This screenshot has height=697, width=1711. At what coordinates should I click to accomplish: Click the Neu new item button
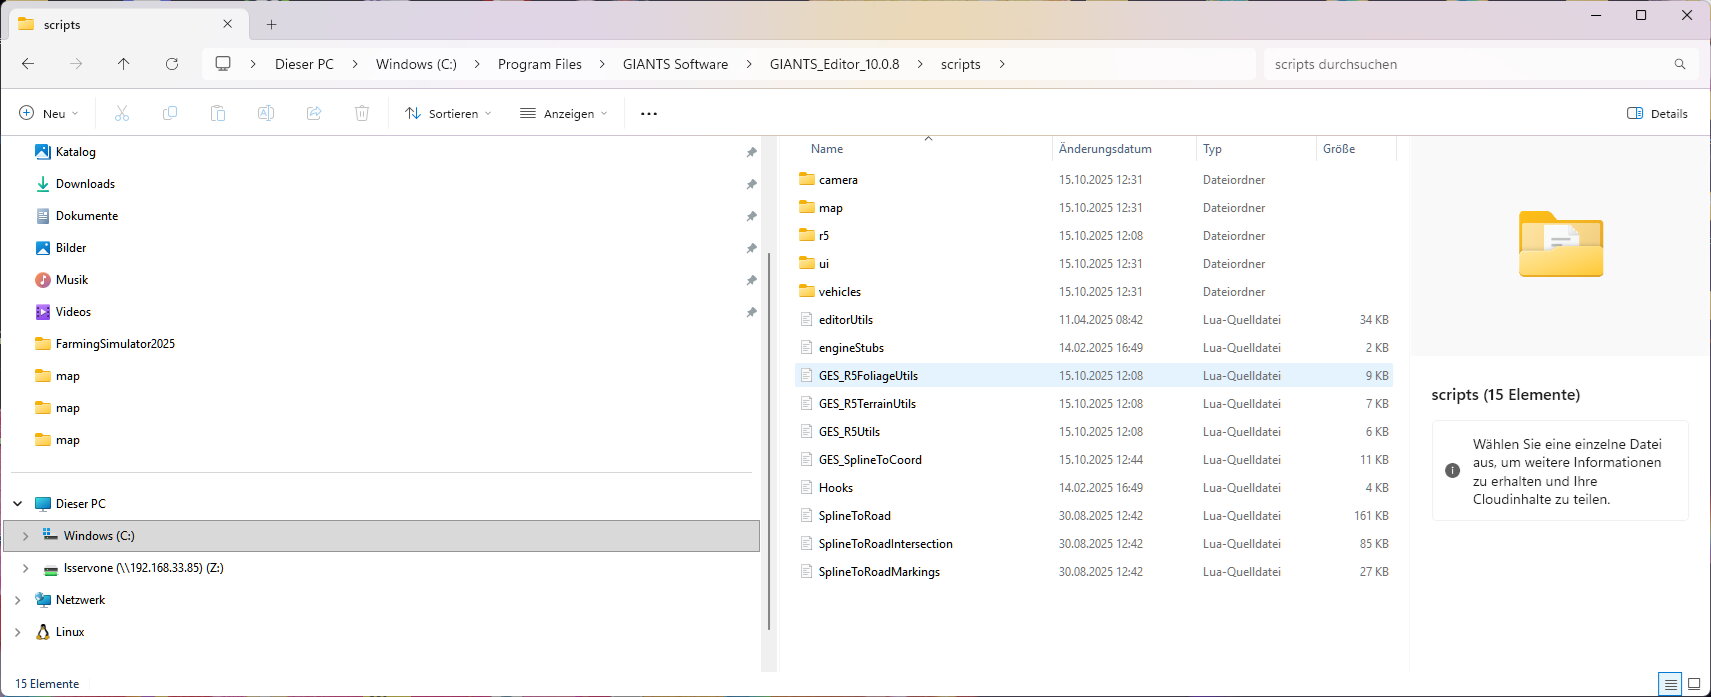tap(48, 113)
